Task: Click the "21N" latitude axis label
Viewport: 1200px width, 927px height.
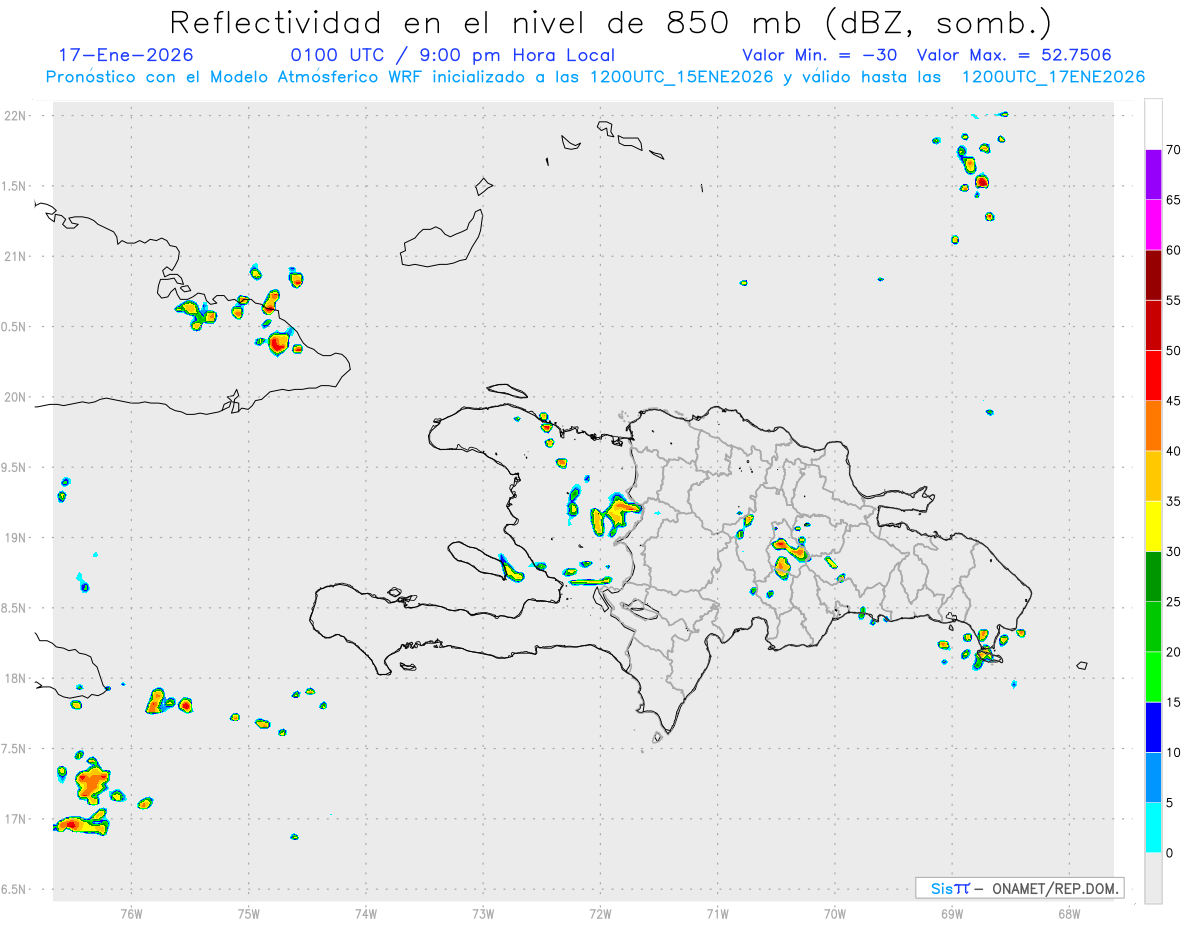Action: 15,256
